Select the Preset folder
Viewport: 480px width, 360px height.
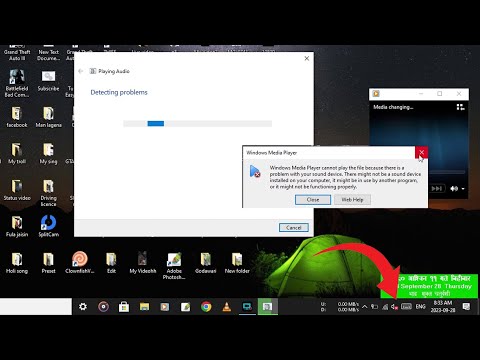48,263
